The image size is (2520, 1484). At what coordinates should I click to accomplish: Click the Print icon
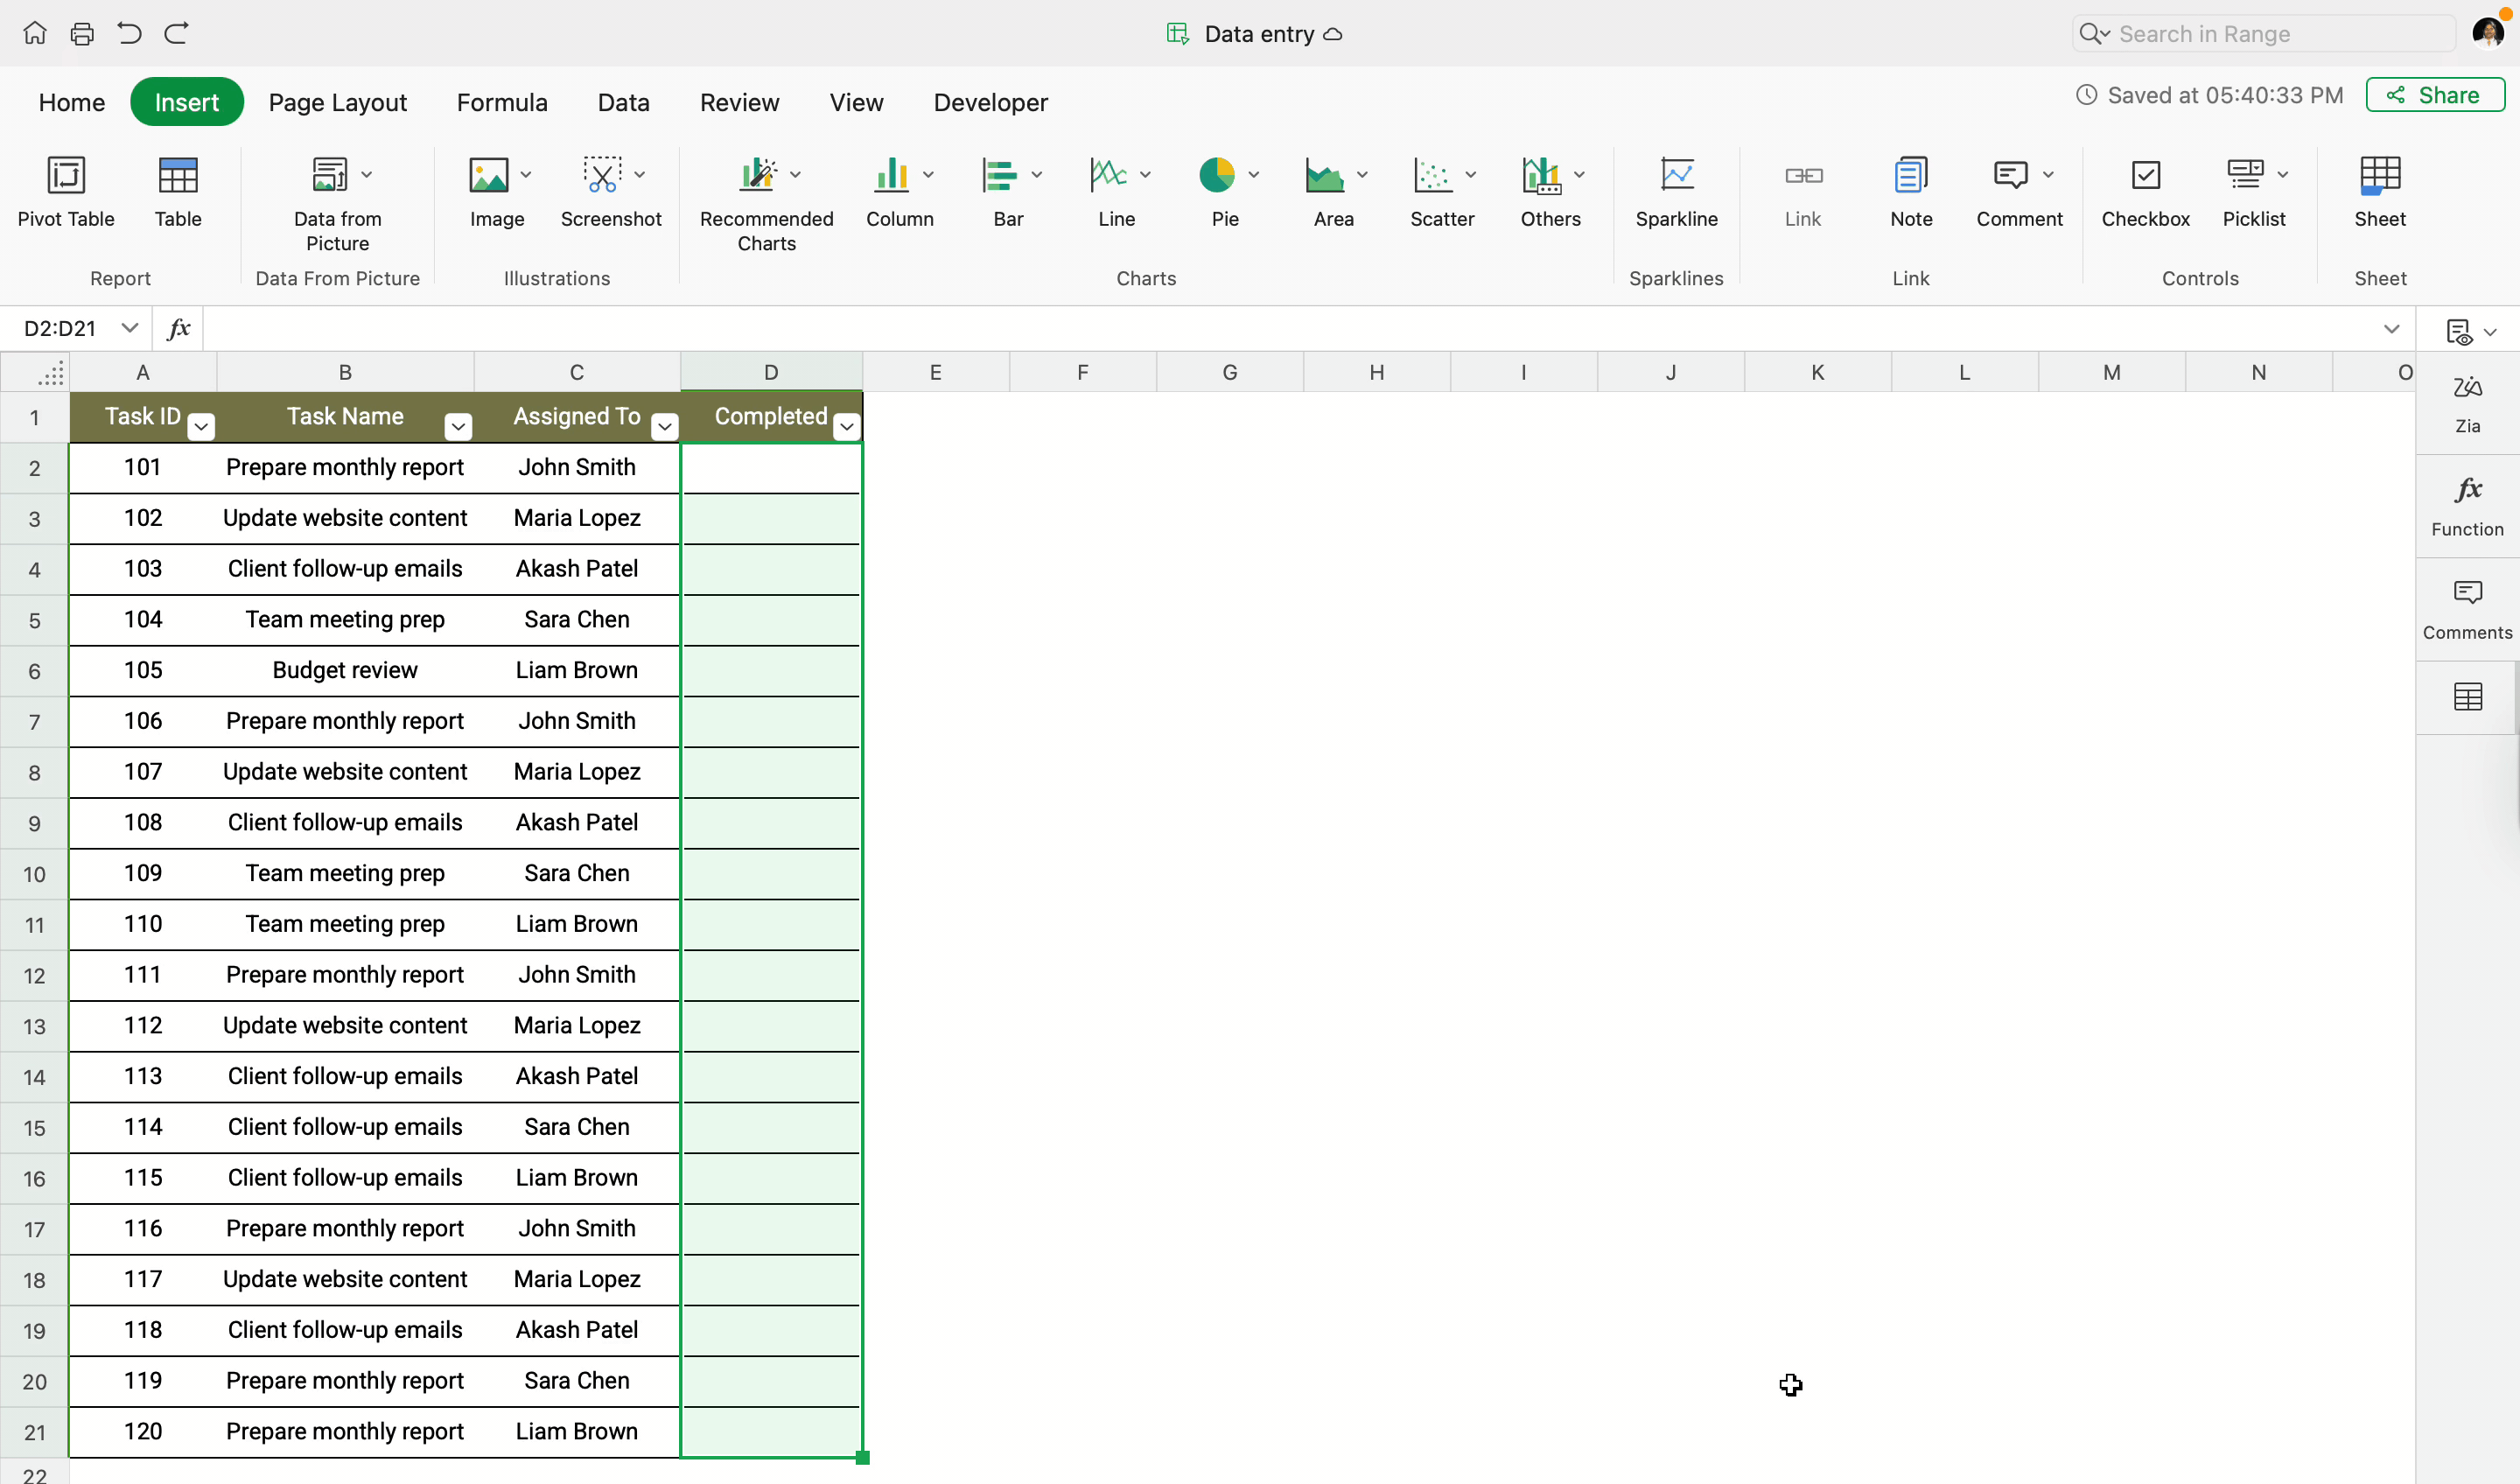coord(82,34)
